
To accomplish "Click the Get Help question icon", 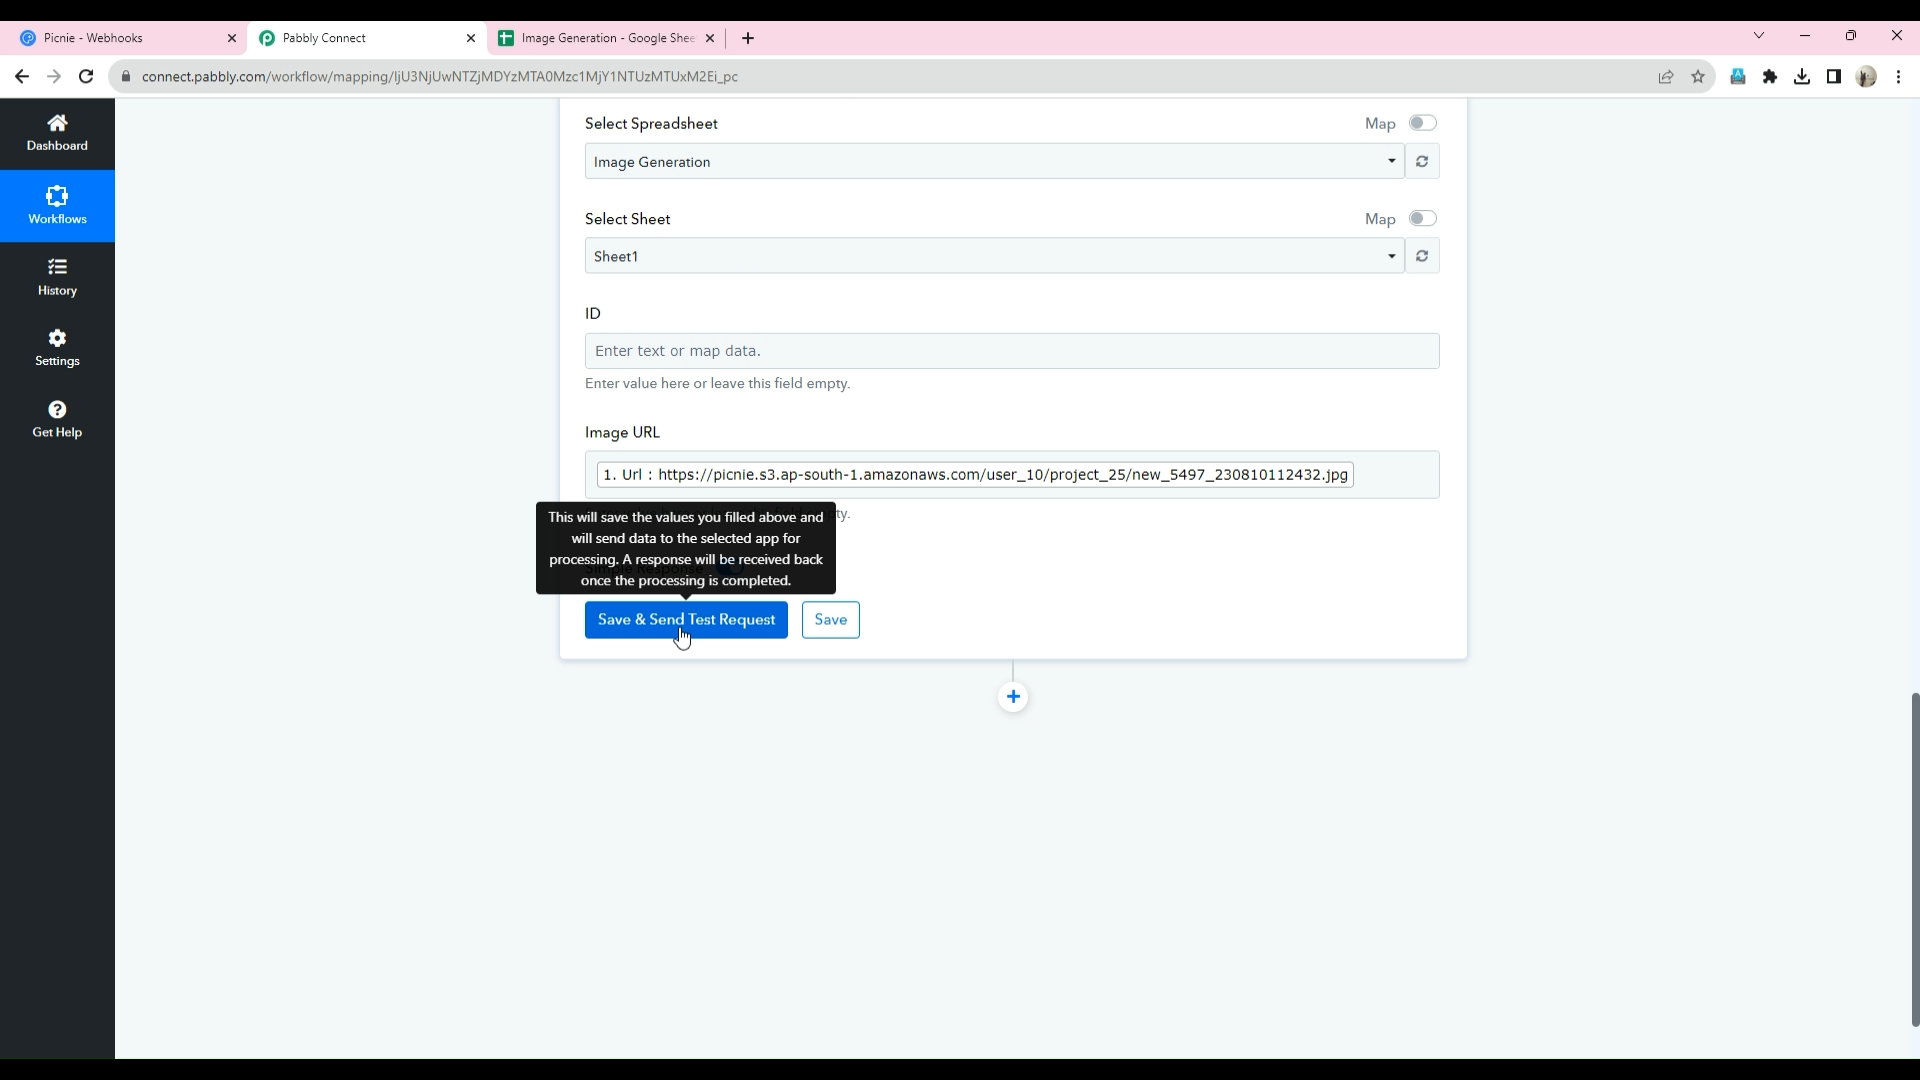I will (57, 410).
